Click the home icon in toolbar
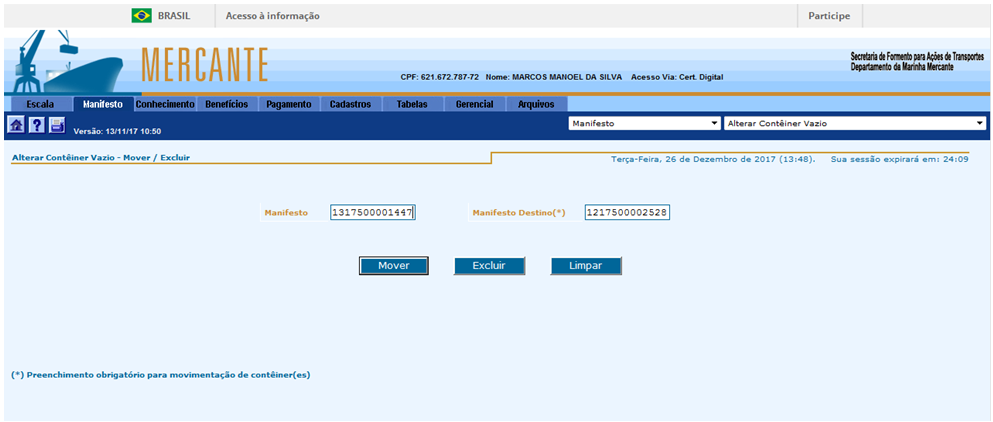Screen dimensions: 993x422 point(16,125)
